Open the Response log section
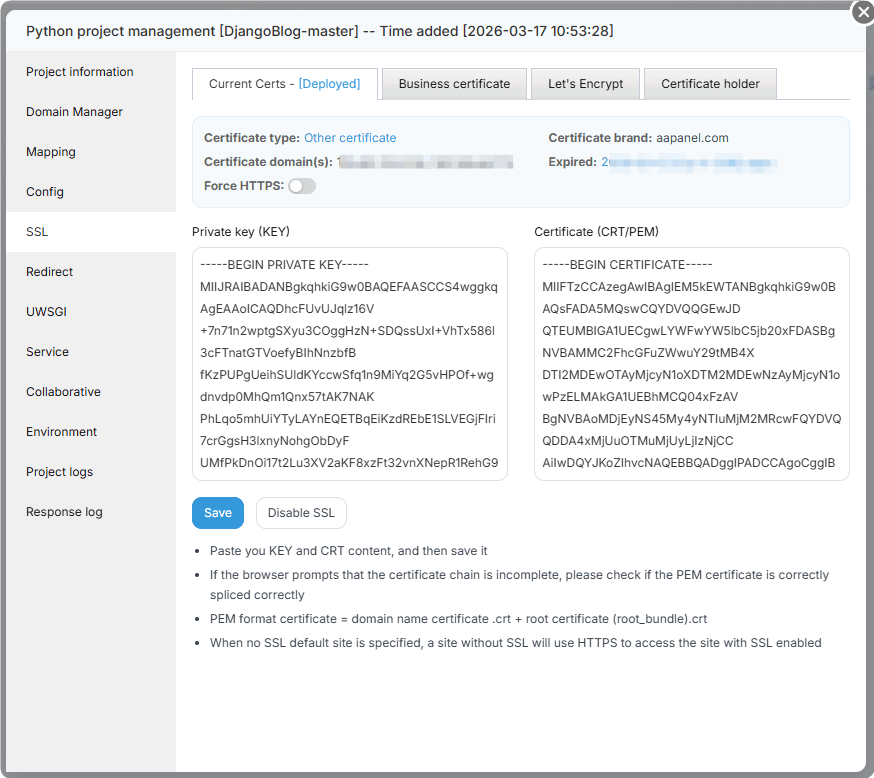The width and height of the screenshot is (874, 778). click(64, 512)
